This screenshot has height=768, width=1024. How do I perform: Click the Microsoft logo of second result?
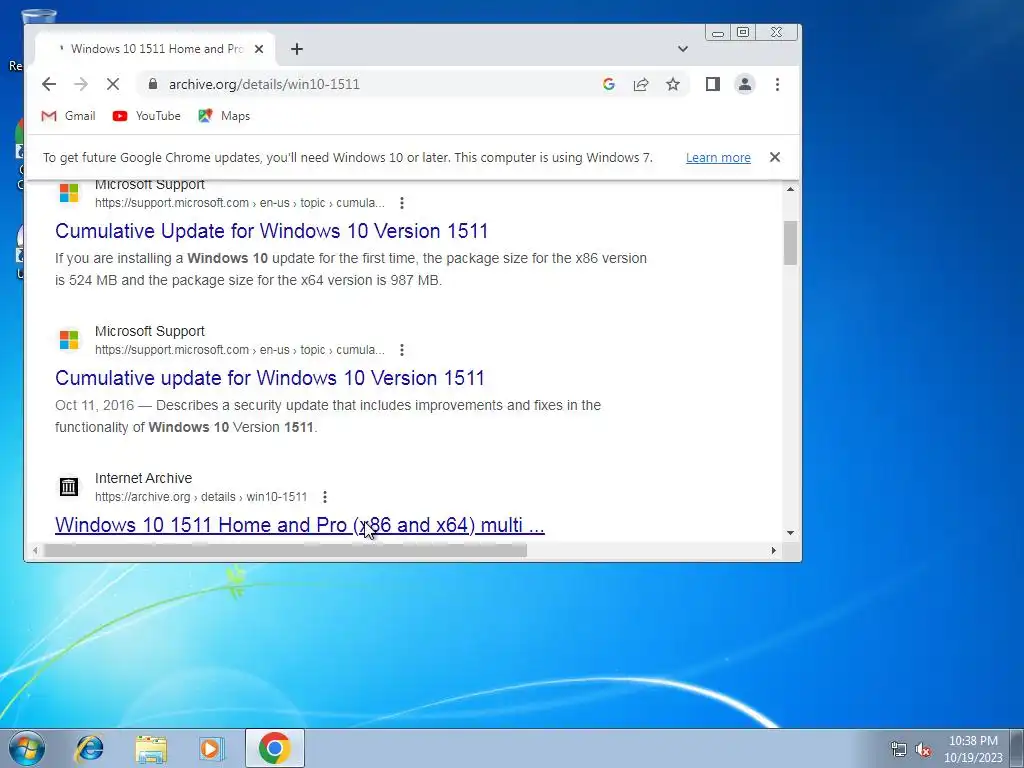[69, 340]
